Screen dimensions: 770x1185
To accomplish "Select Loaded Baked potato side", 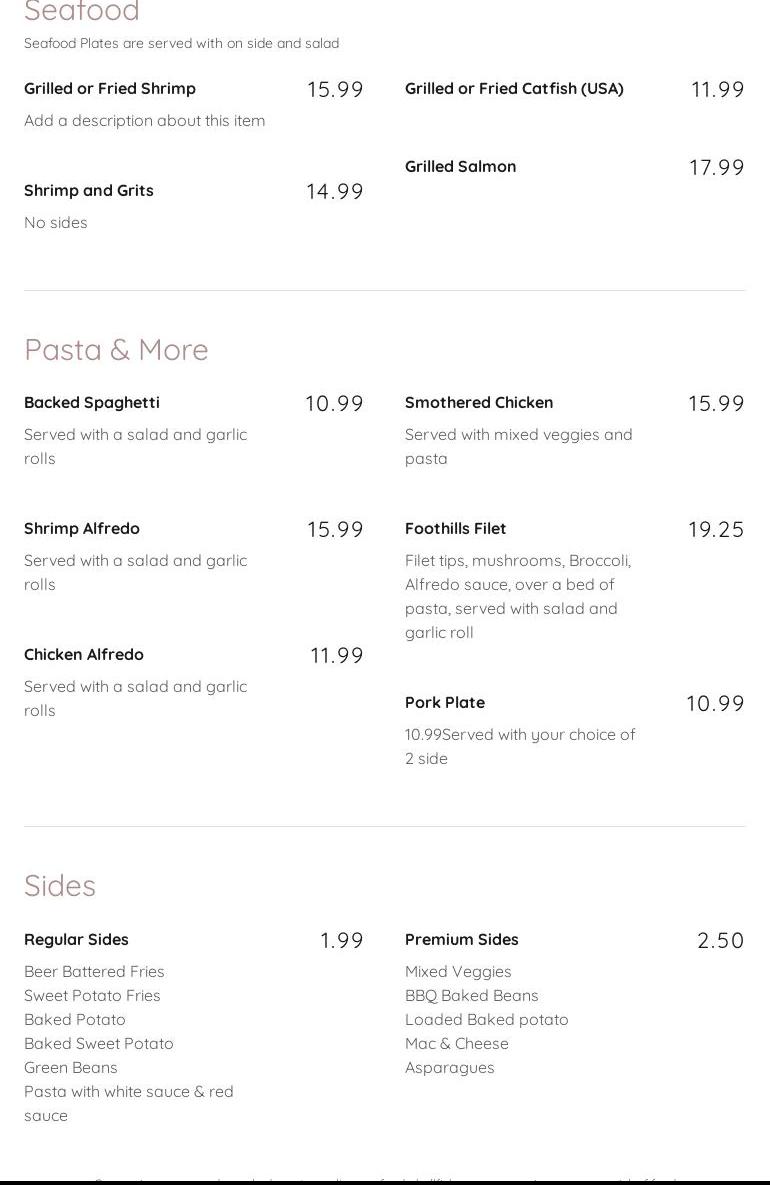I will (486, 1019).
